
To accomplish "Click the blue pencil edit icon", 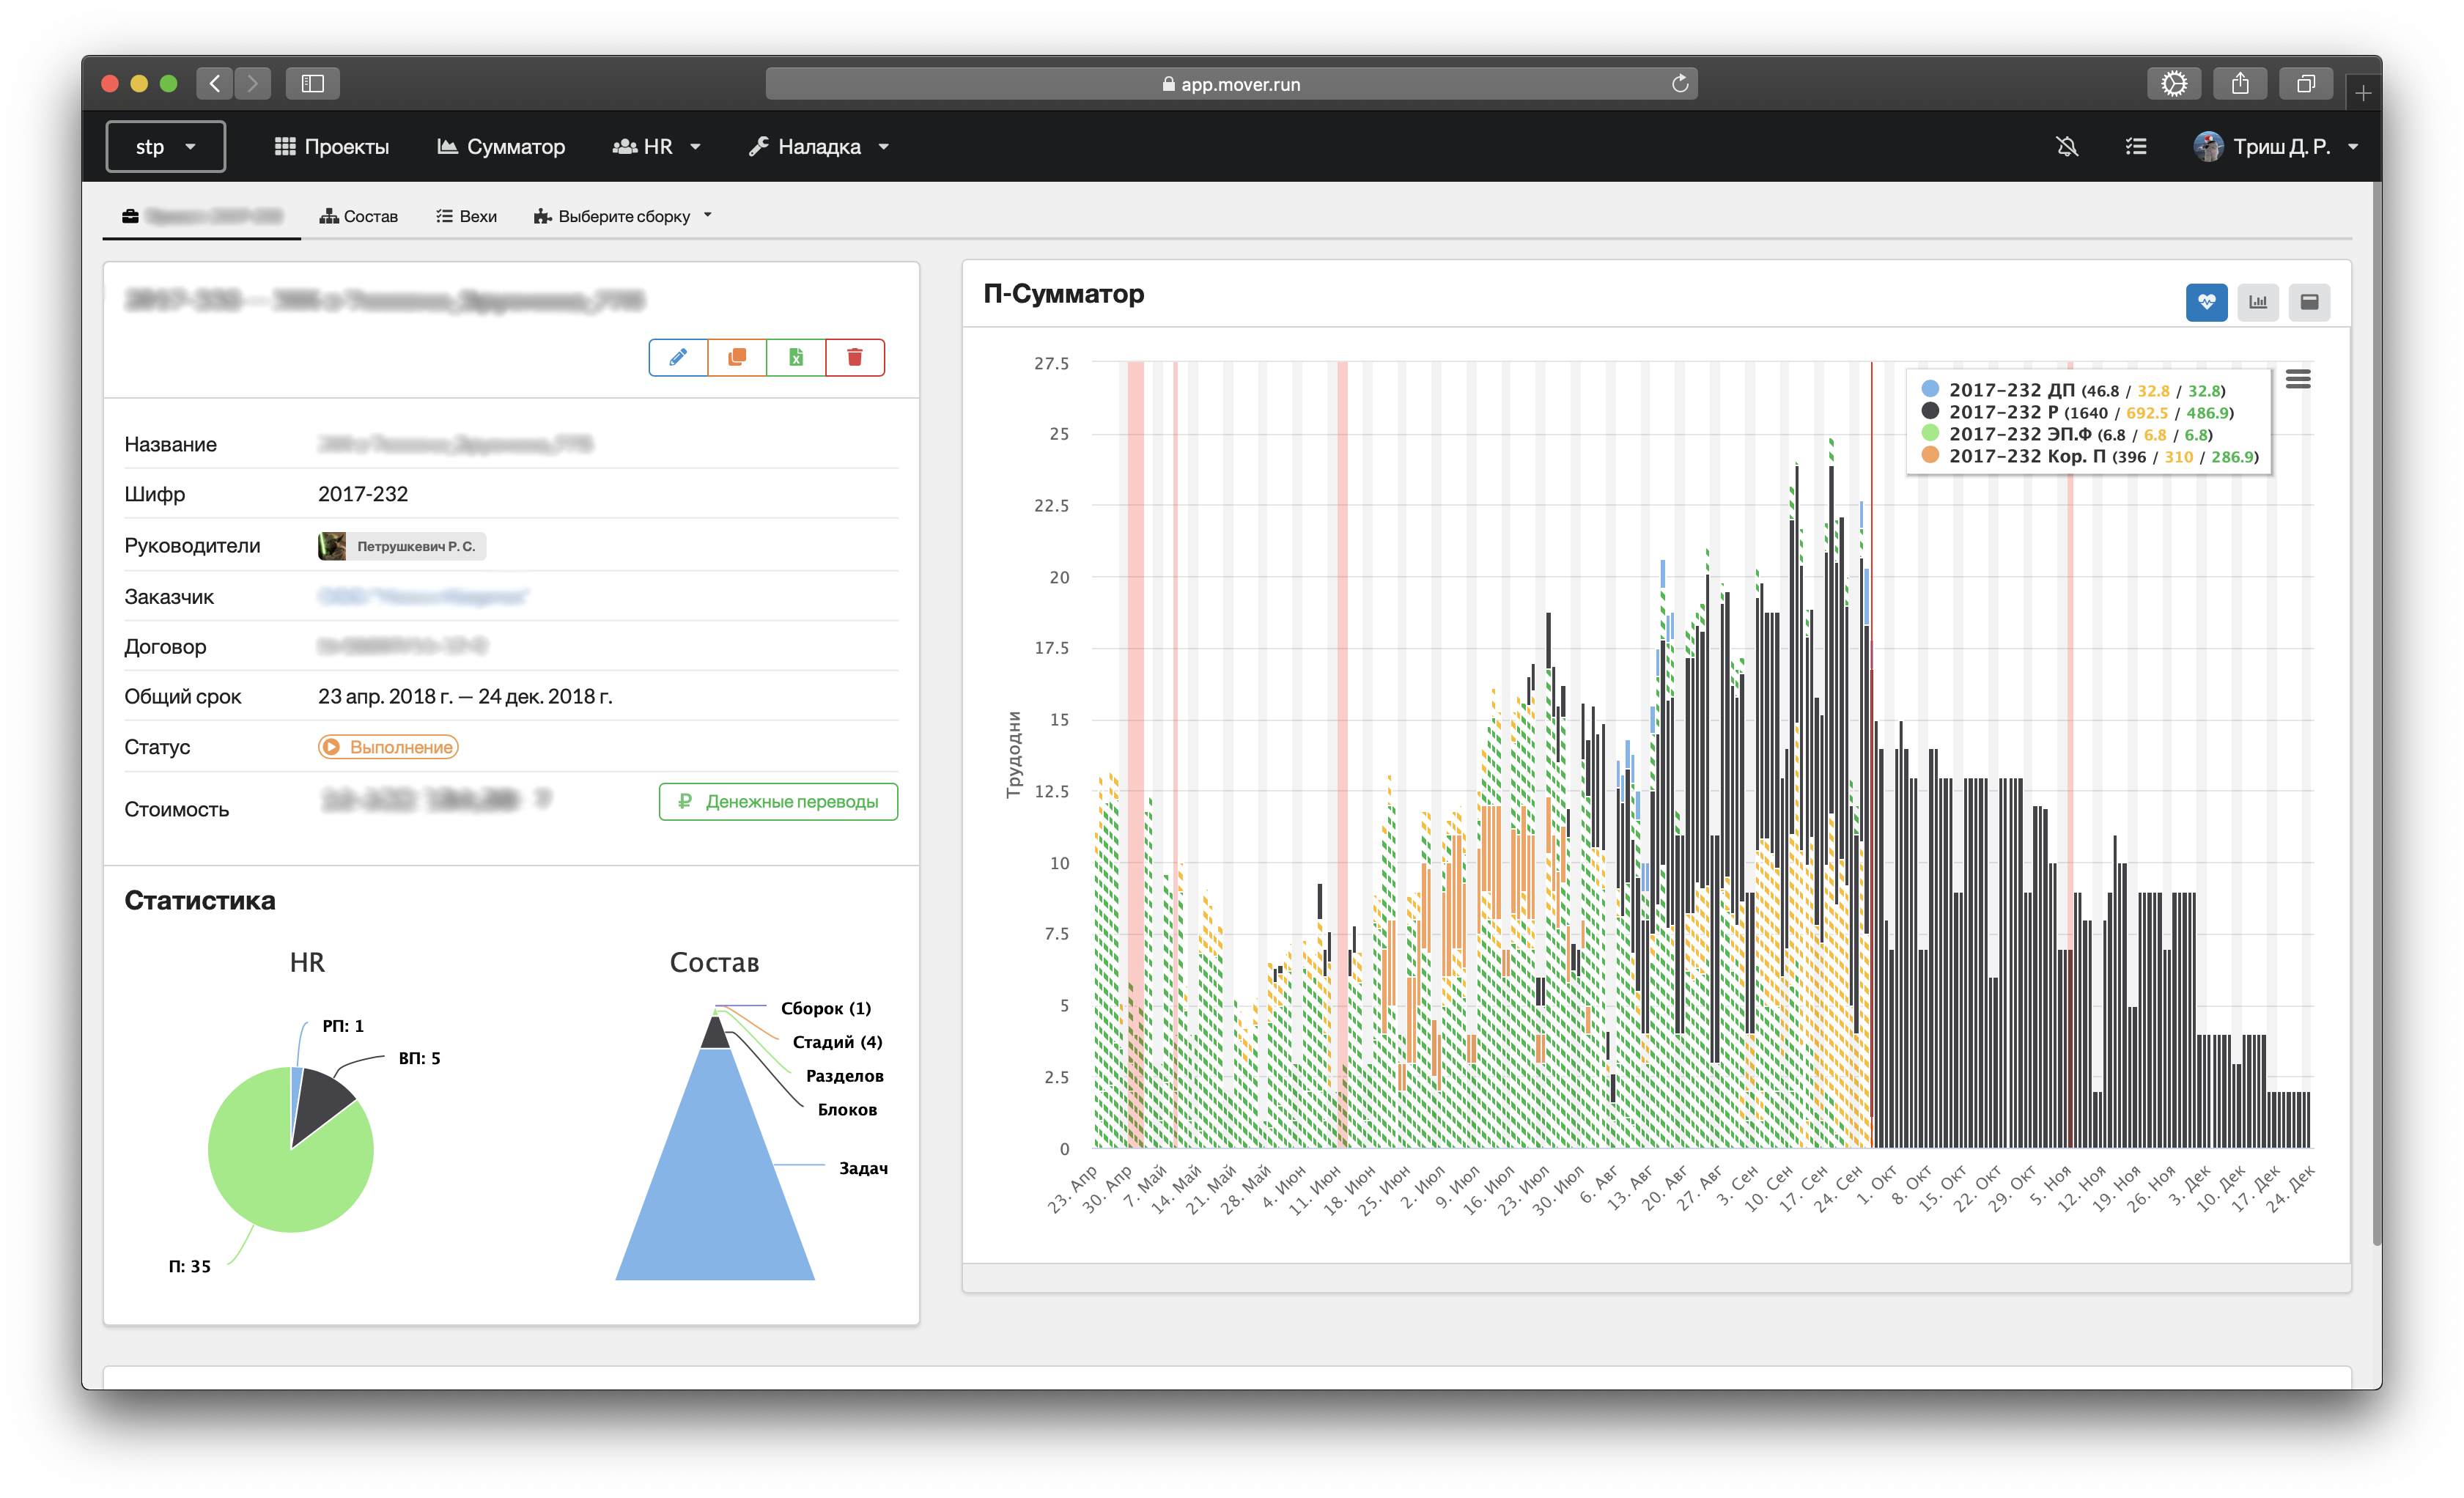I will [678, 357].
